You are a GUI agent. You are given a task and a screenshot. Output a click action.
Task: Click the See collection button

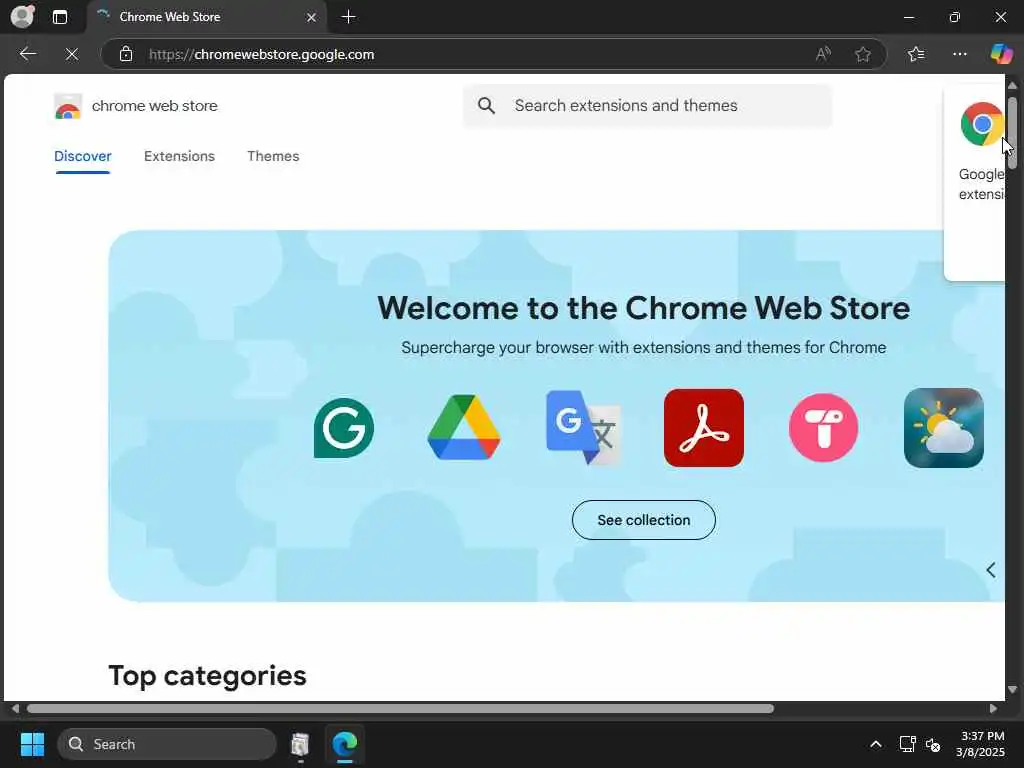pos(643,520)
